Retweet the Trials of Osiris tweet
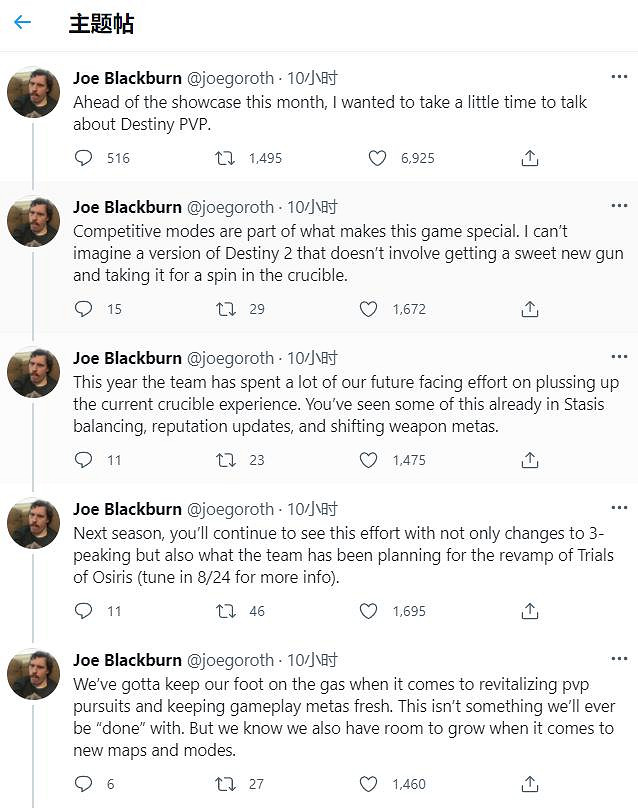 click(x=226, y=611)
